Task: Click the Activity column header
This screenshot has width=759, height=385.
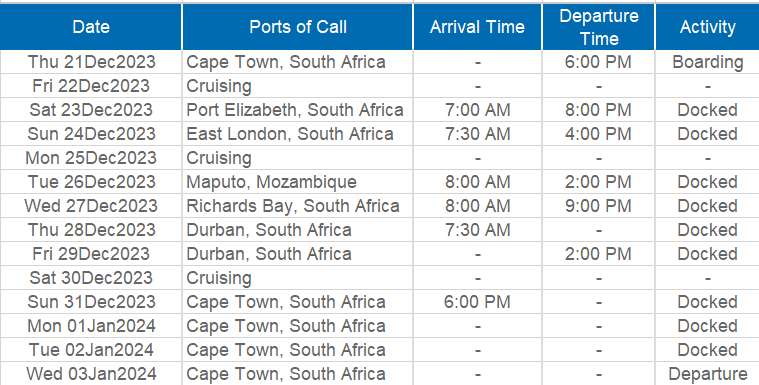Action: click(707, 27)
